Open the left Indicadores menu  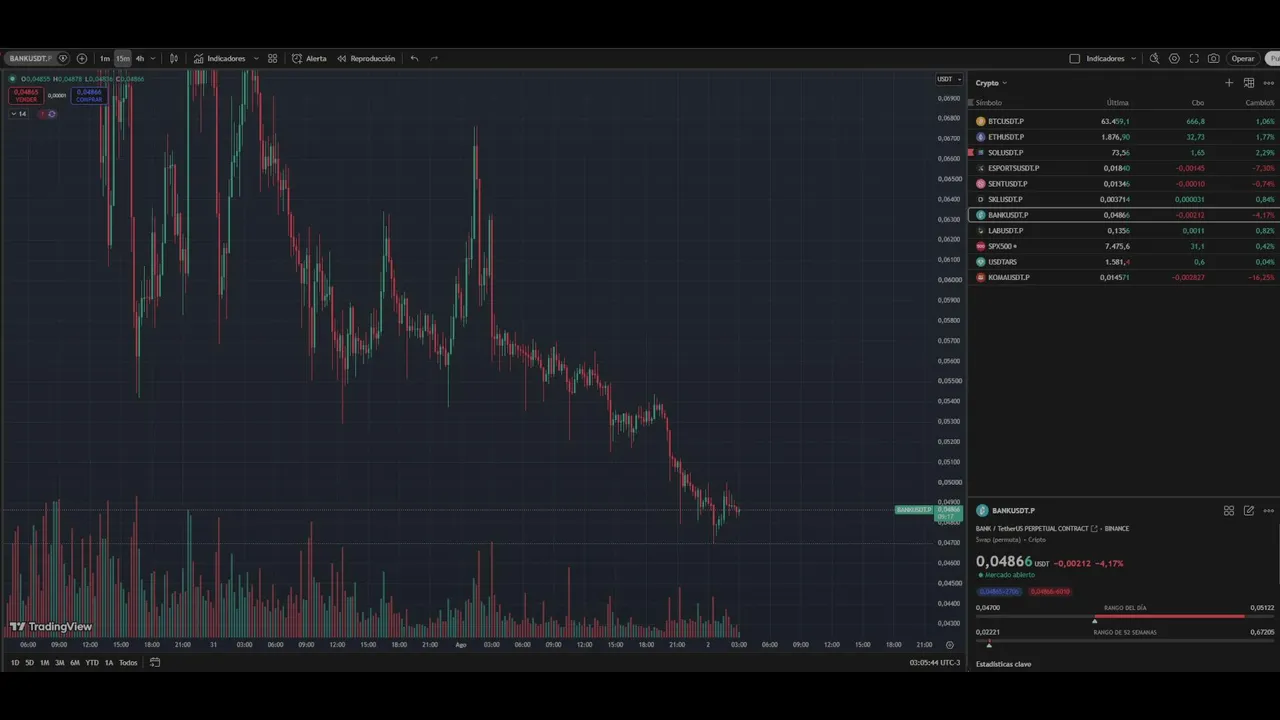click(219, 58)
